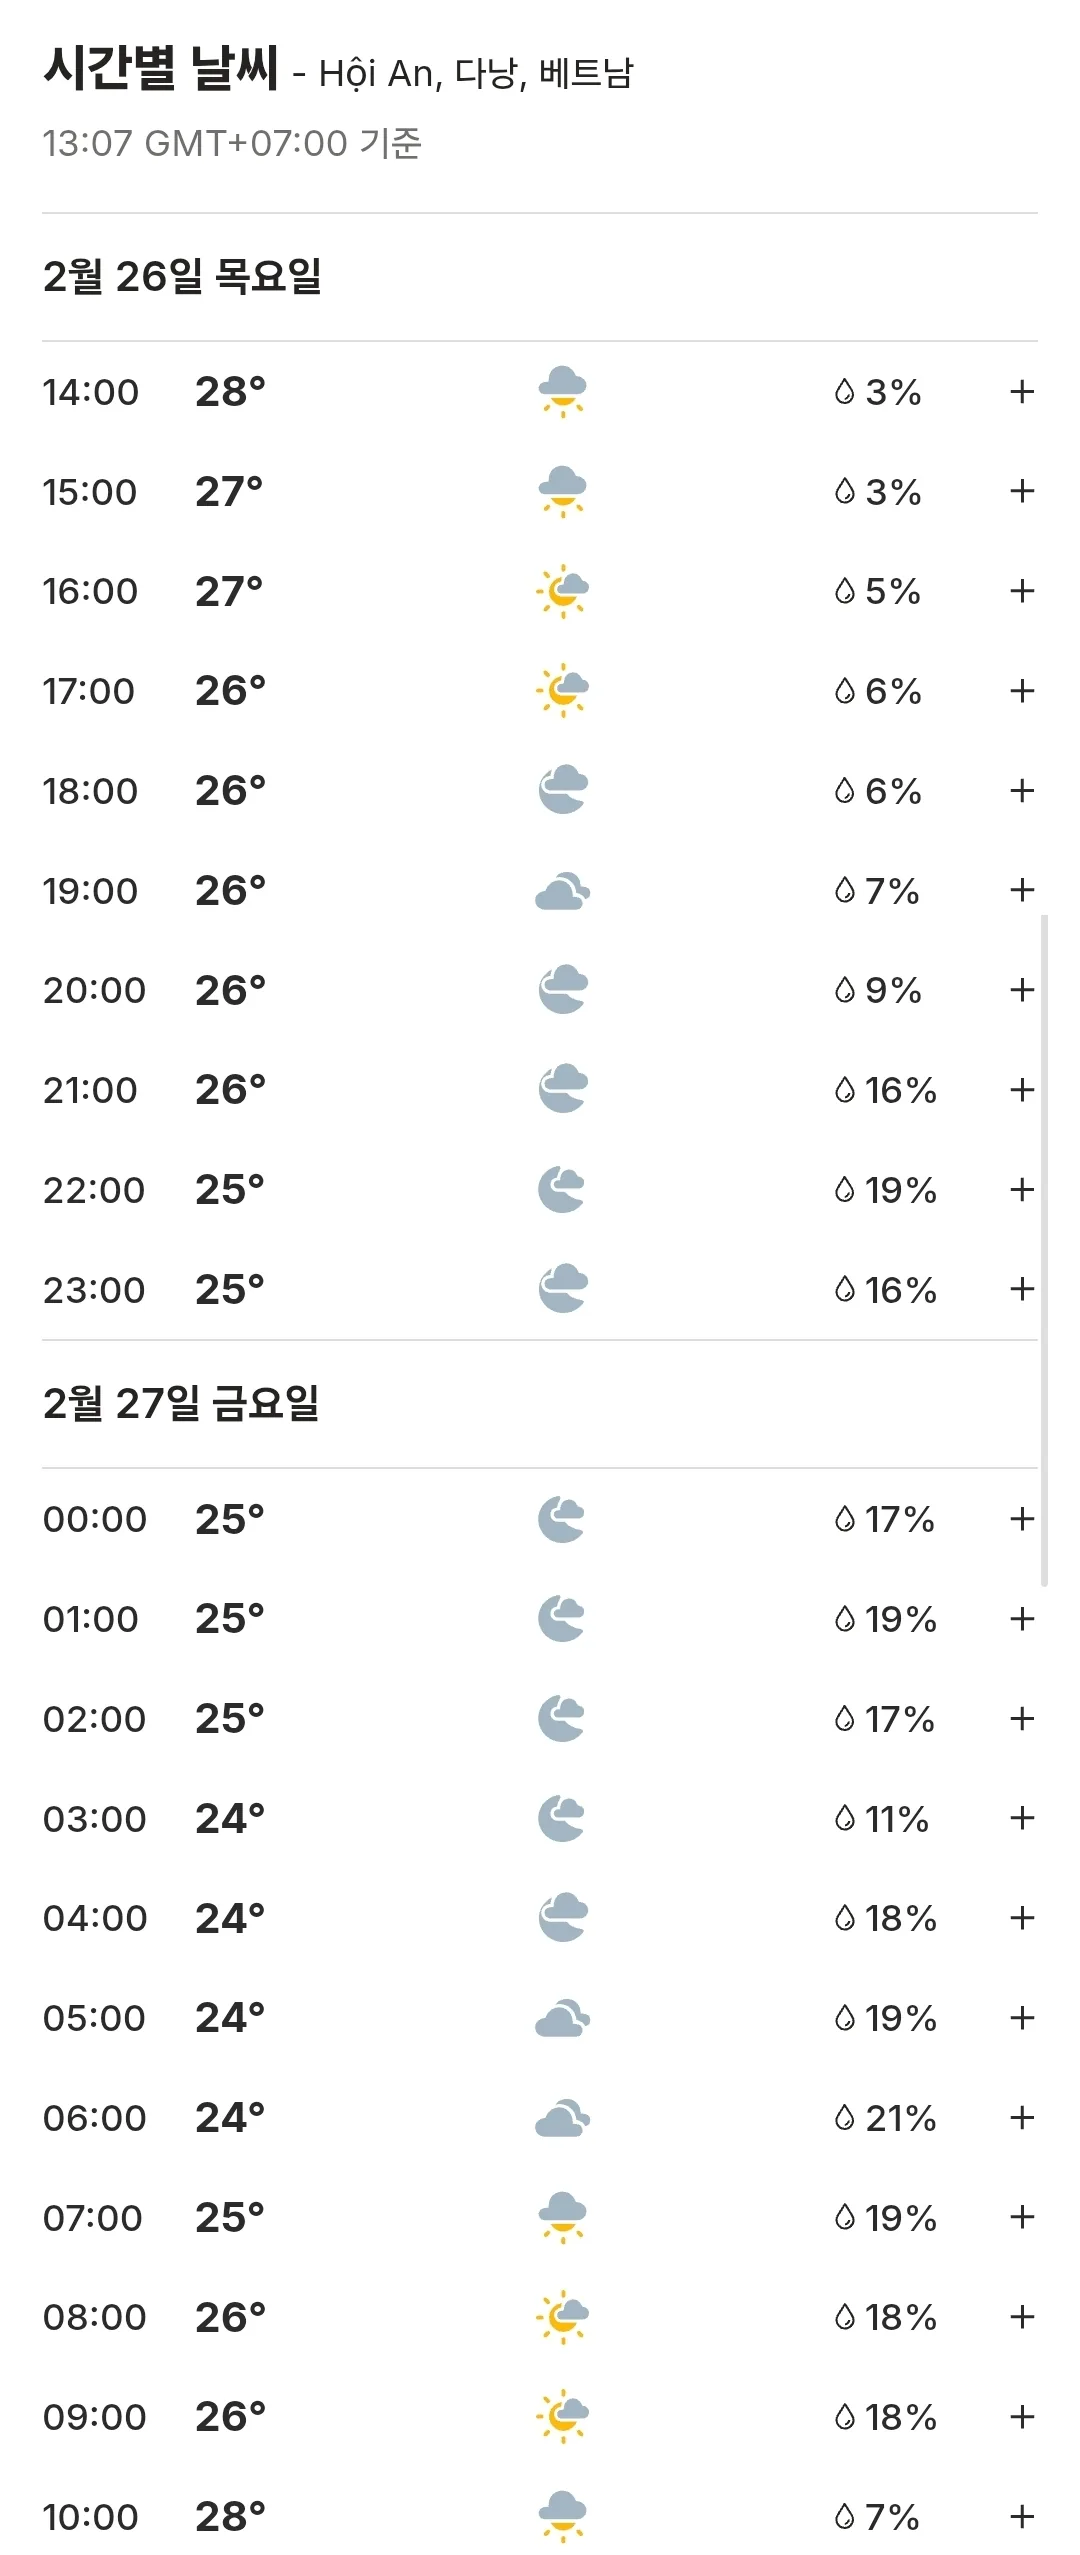
Task: Click the raindrop icon beside the 06:00 21%
Action: click(x=844, y=2118)
